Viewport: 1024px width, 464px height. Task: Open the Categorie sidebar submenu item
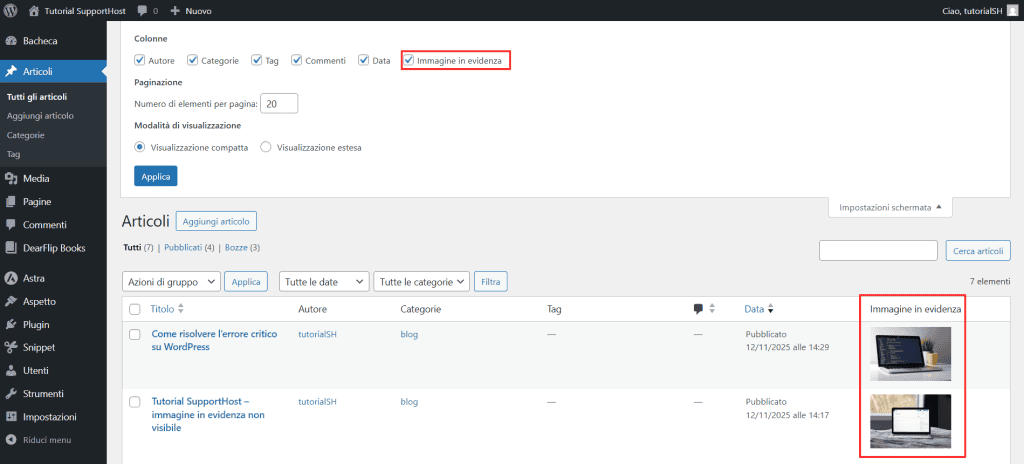tap(25, 135)
